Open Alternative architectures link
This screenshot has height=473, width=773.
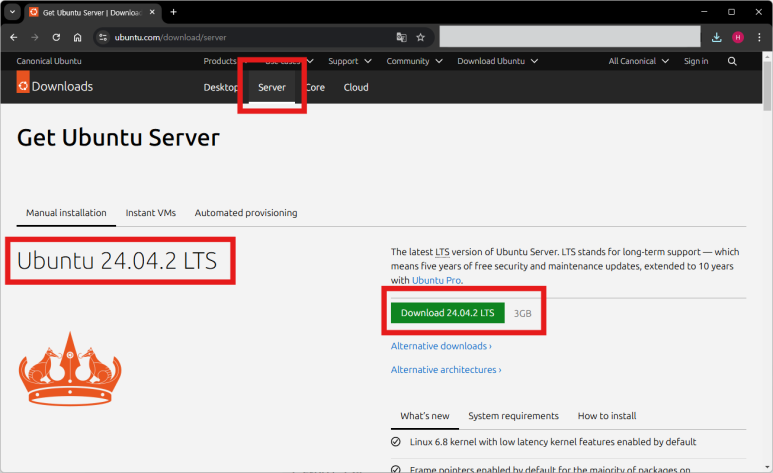point(446,370)
